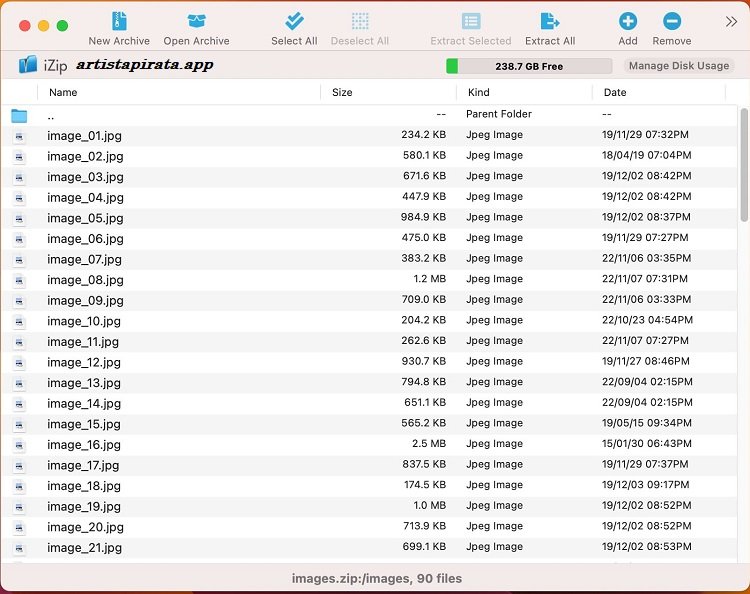Sort by the Kind column header

click(478, 92)
